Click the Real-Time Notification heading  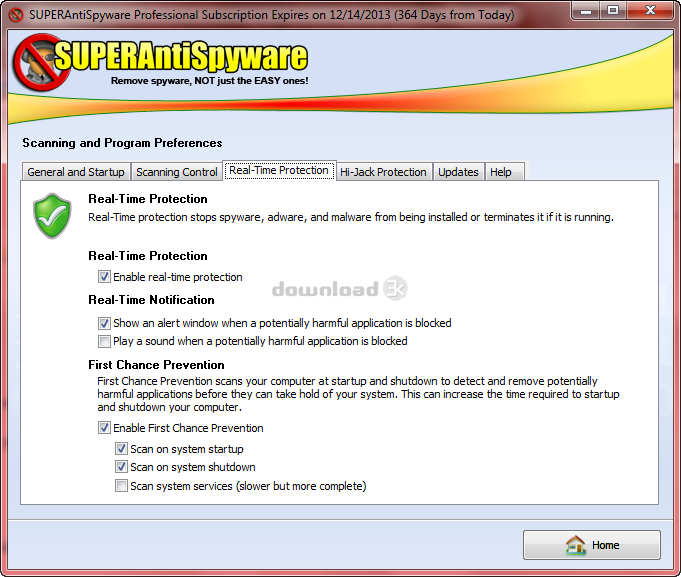click(x=151, y=300)
